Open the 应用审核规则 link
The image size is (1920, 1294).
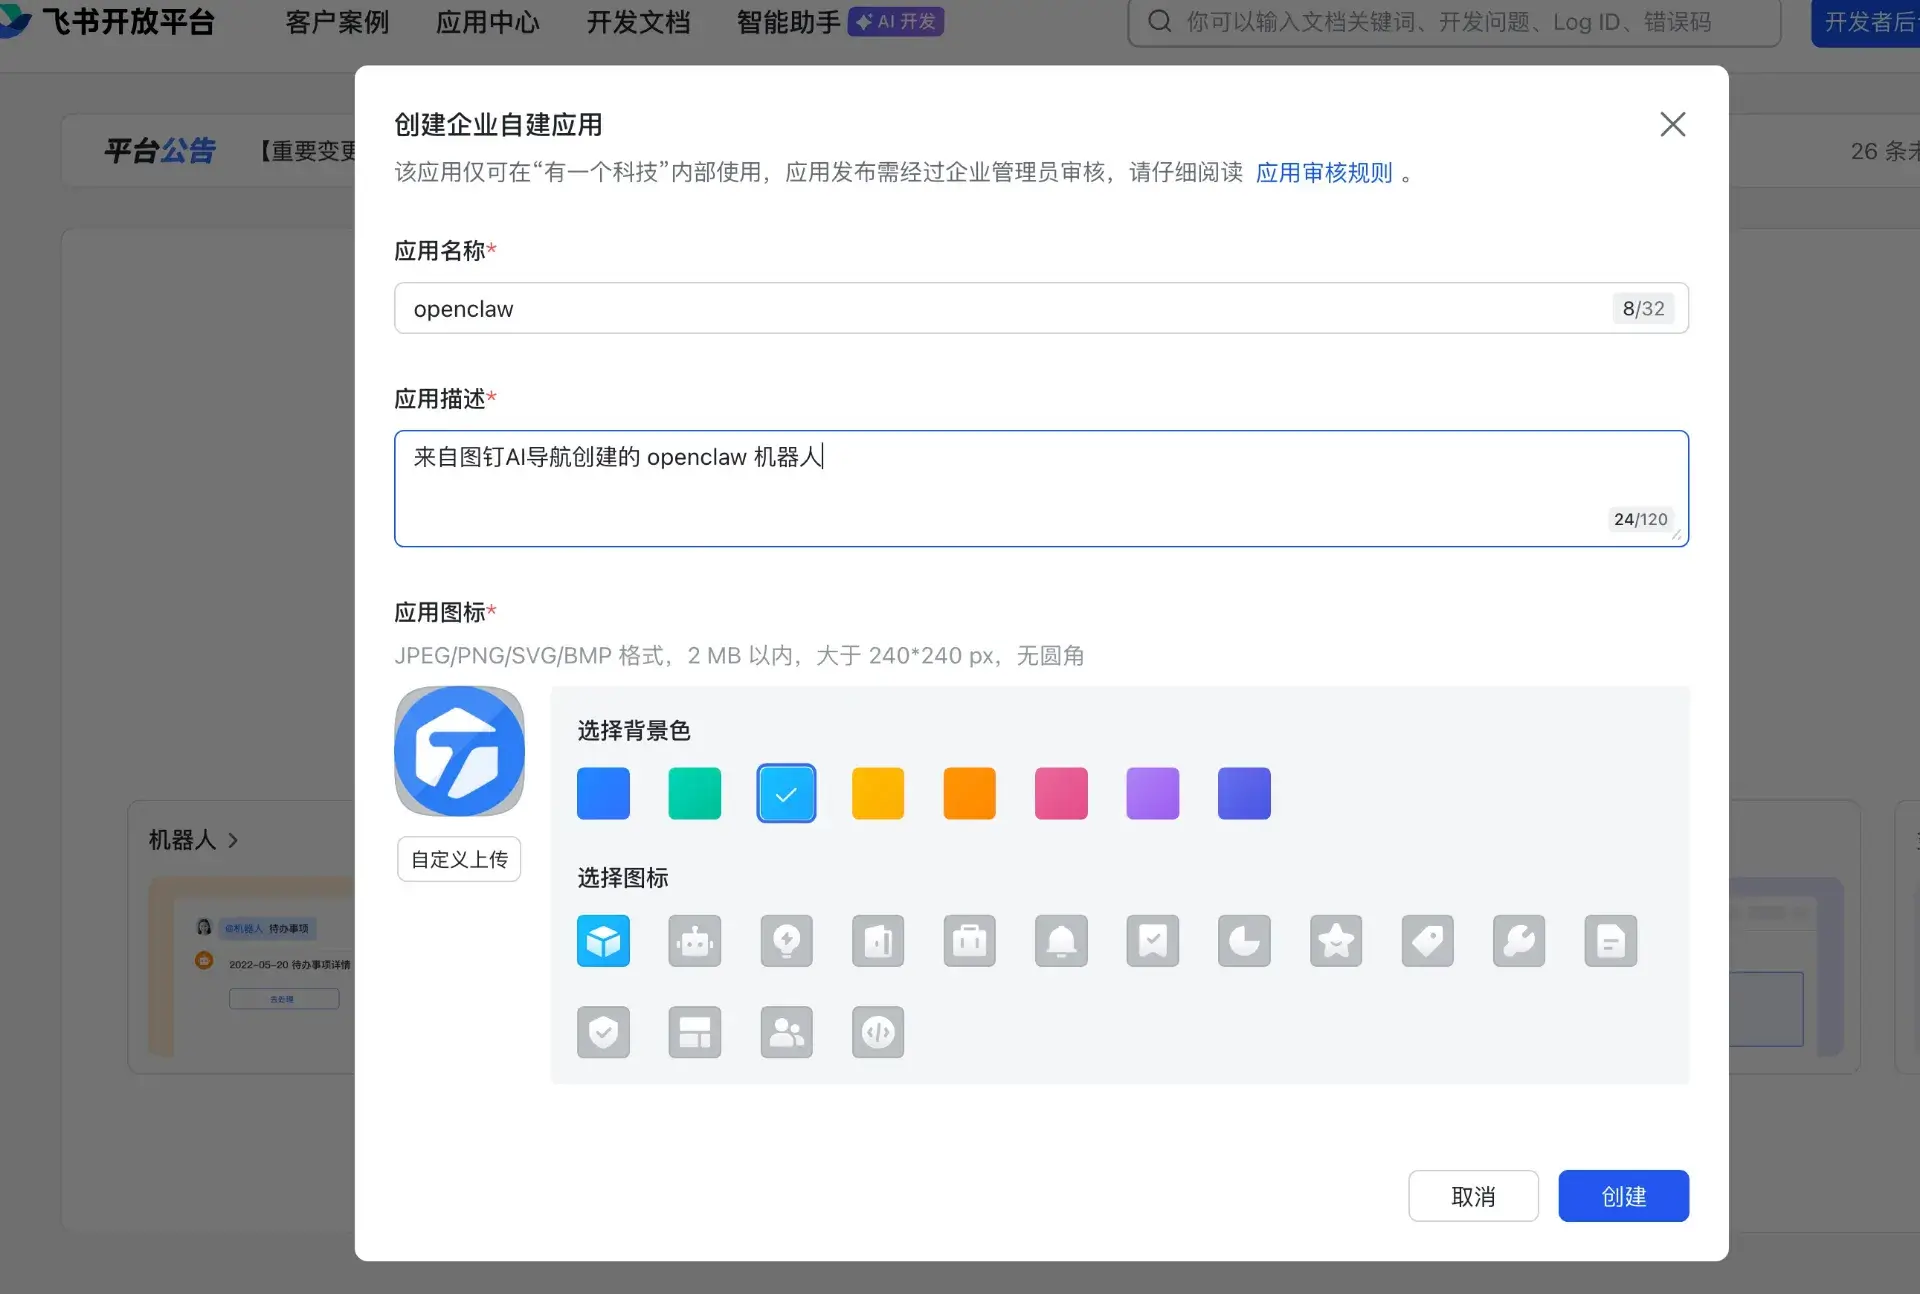point(1323,173)
